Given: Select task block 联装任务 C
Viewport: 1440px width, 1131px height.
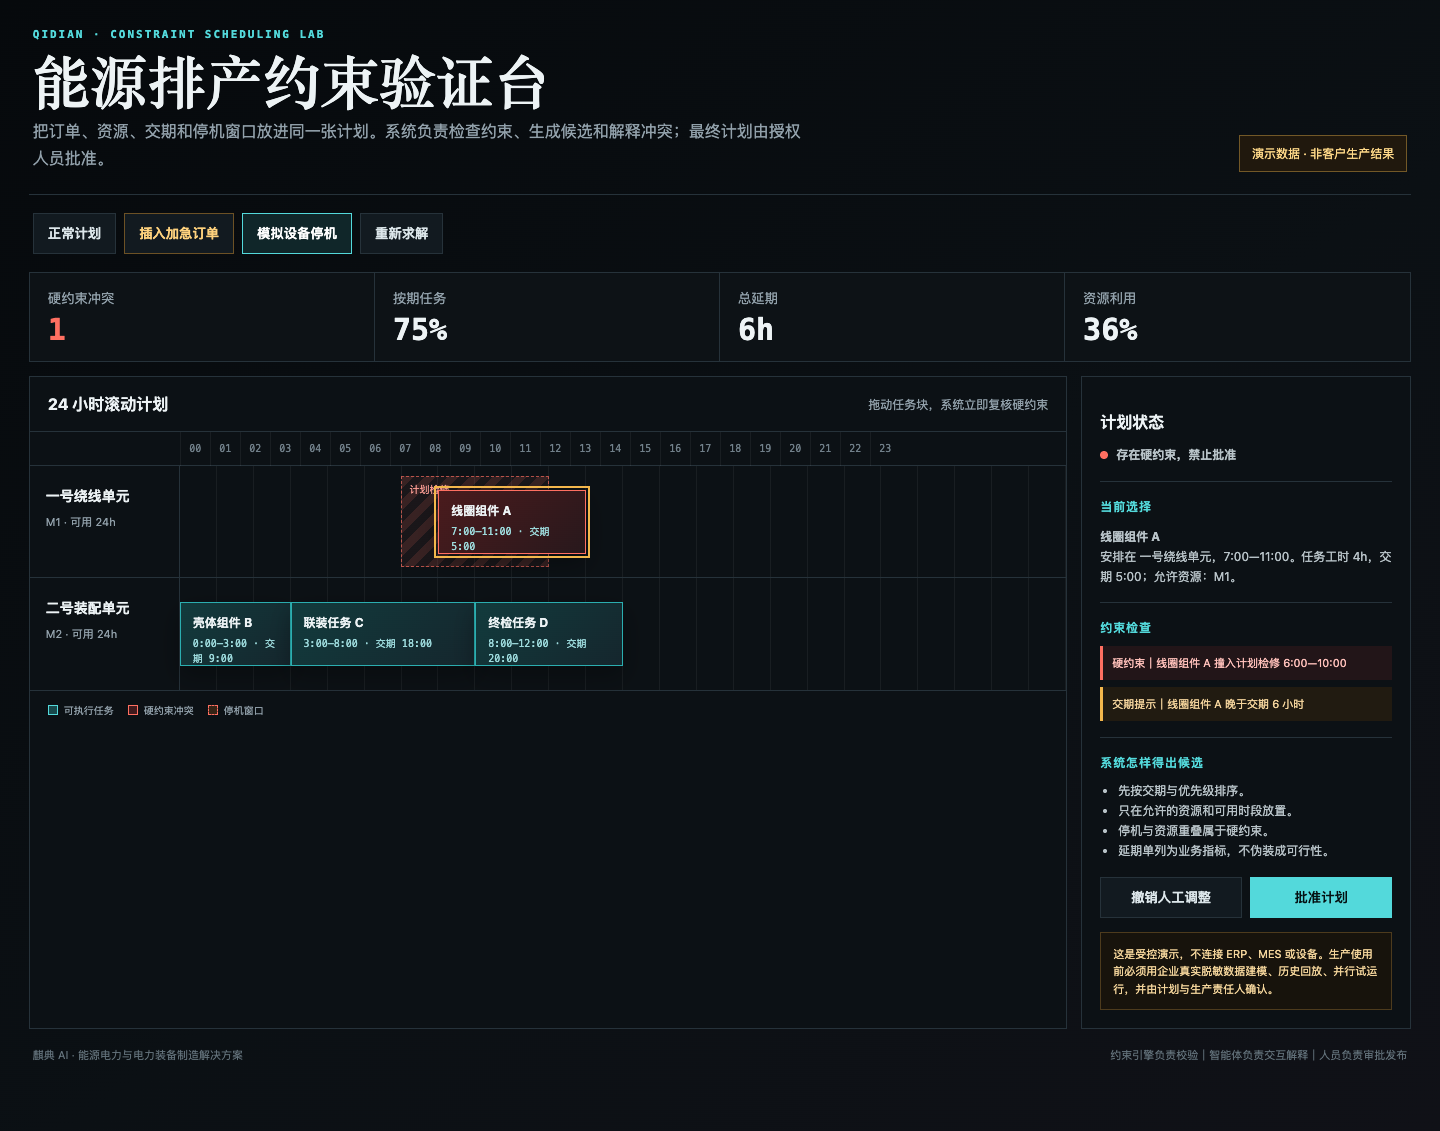Looking at the screenshot, I should [383, 634].
